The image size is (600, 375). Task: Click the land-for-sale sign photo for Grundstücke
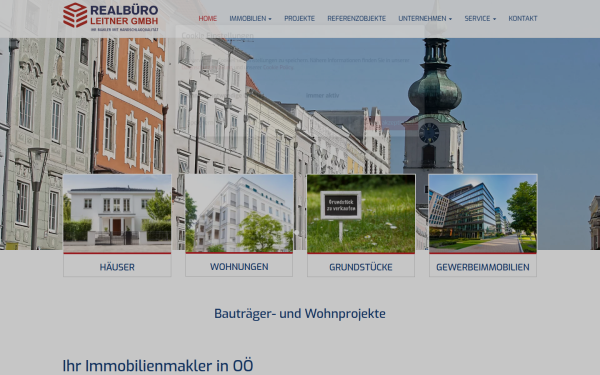coord(361,214)
